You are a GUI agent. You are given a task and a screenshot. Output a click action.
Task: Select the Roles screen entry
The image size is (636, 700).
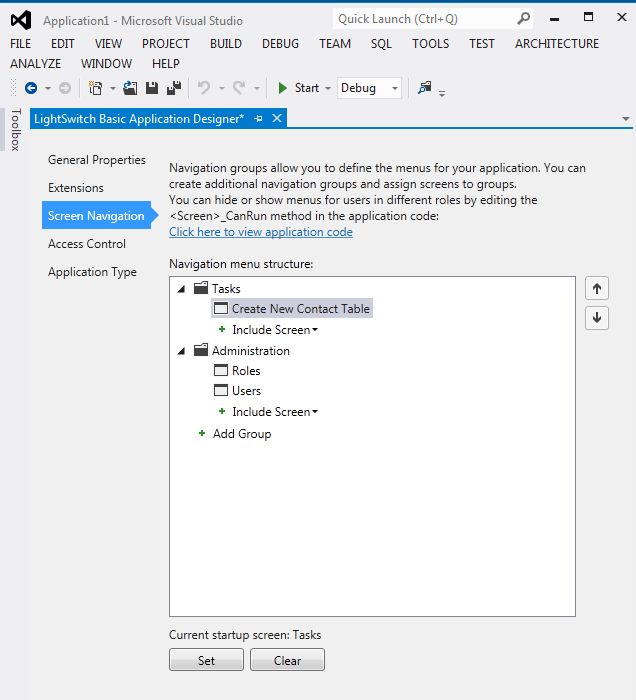[x=246, y=371]
